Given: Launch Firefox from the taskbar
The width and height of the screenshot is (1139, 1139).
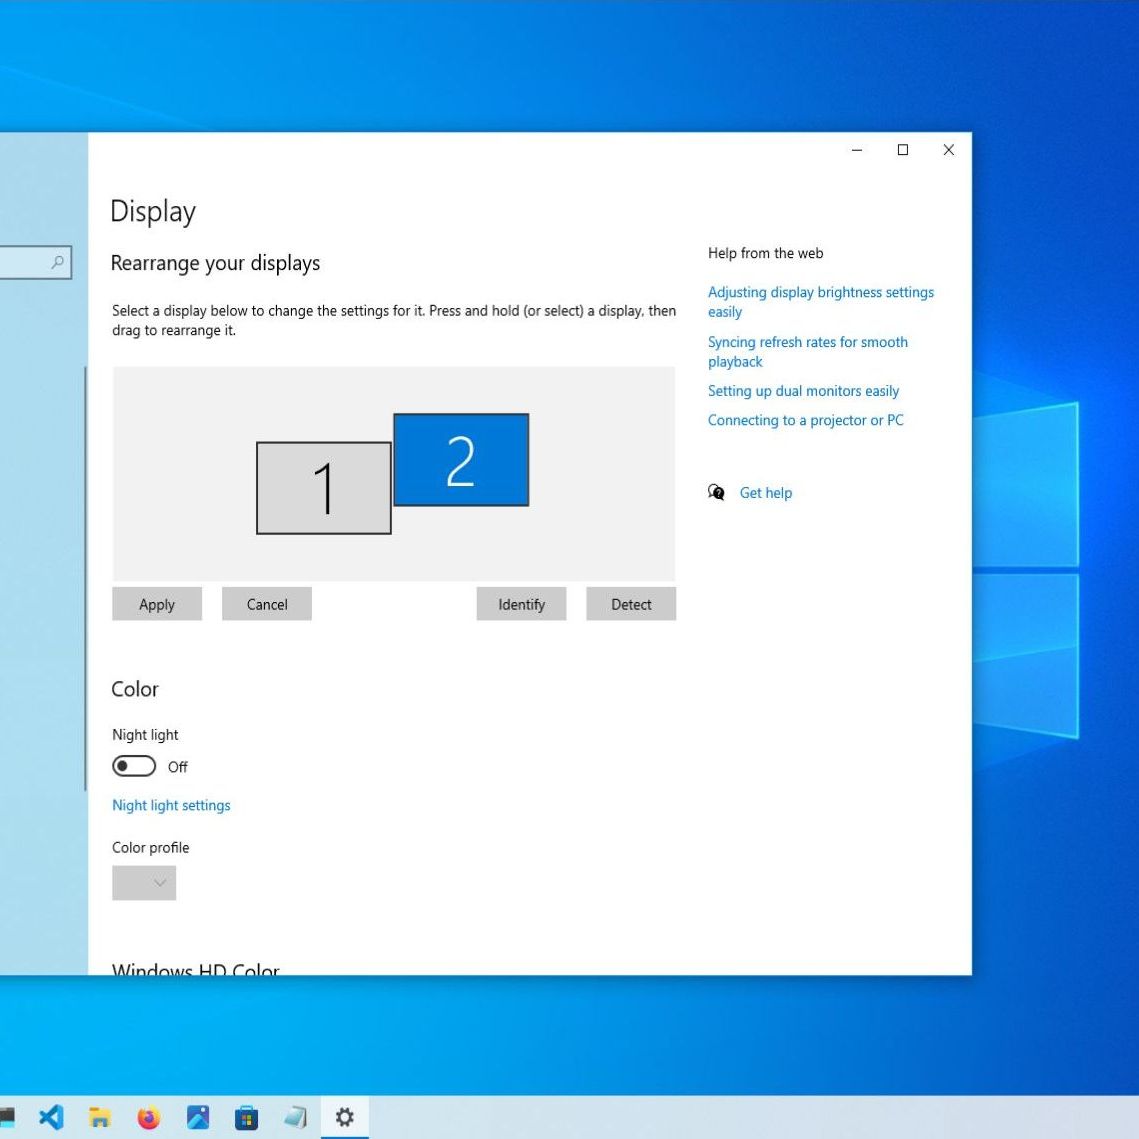Looking at the screenshot, I should (148, 1117).
